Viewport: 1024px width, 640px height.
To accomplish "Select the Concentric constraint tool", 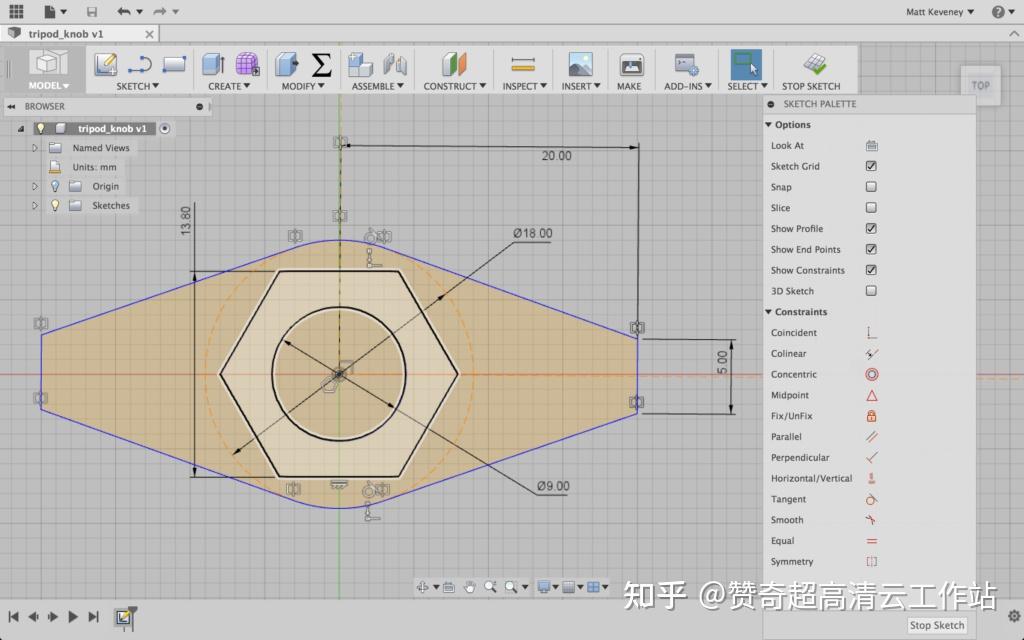I will (x=871, y=374).
